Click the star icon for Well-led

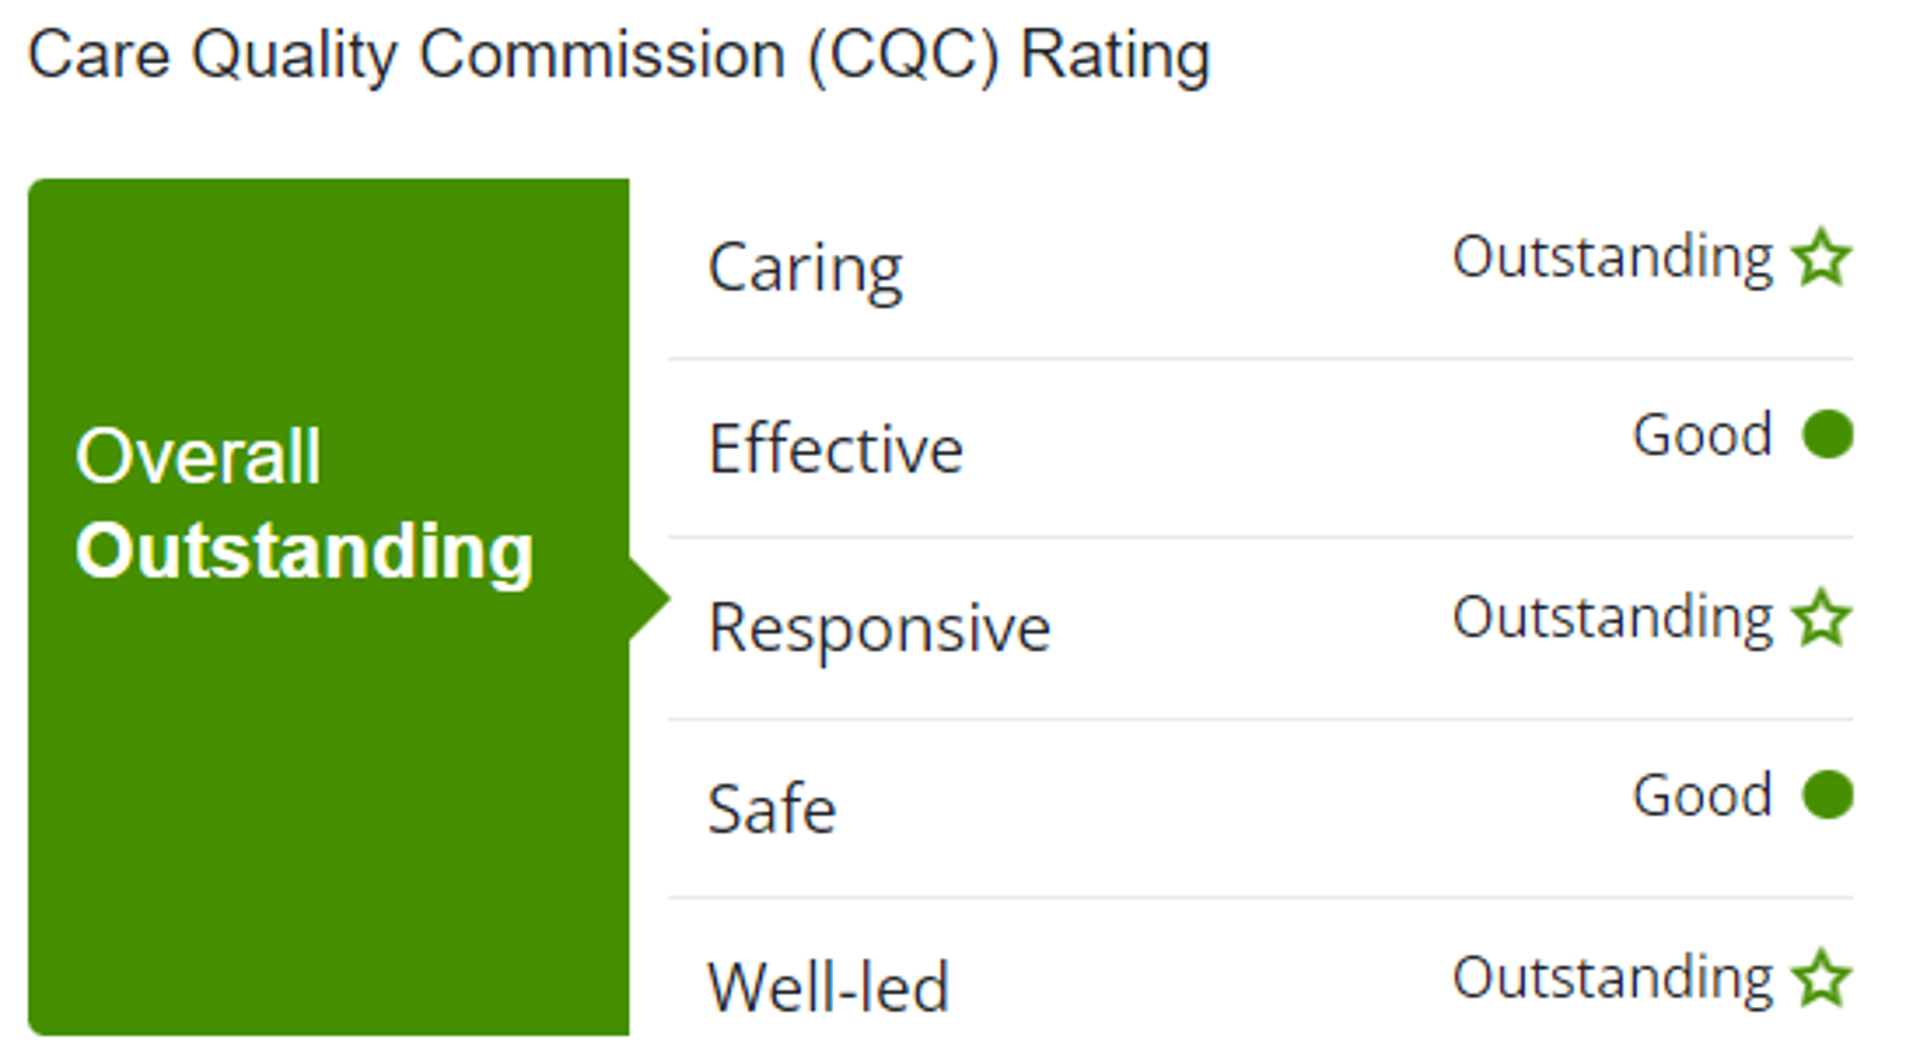(1821, 978)
